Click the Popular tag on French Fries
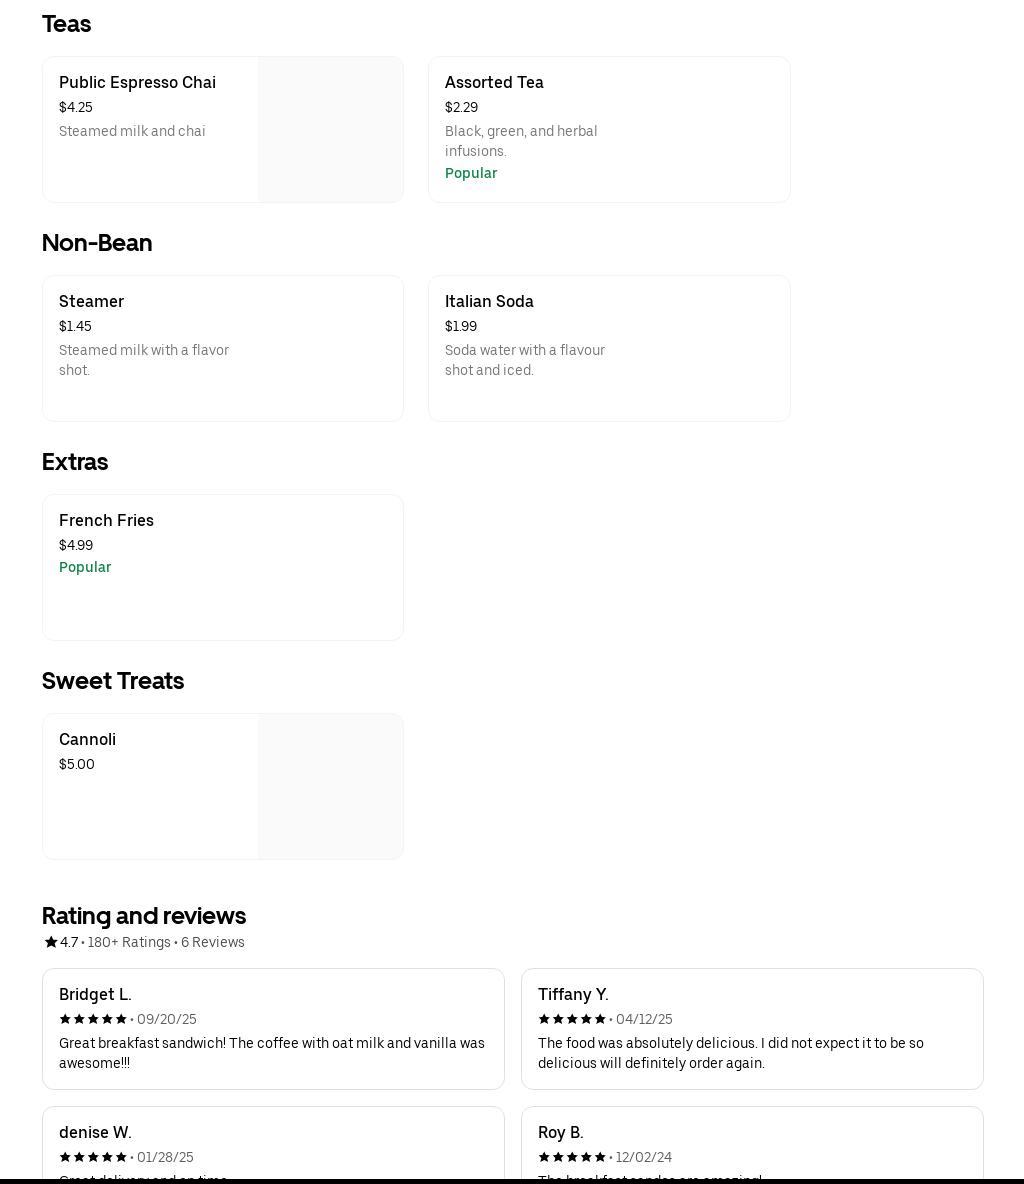Viewport: 1024px width, 1184px height. pyautogui.click(x=85, y=567)
